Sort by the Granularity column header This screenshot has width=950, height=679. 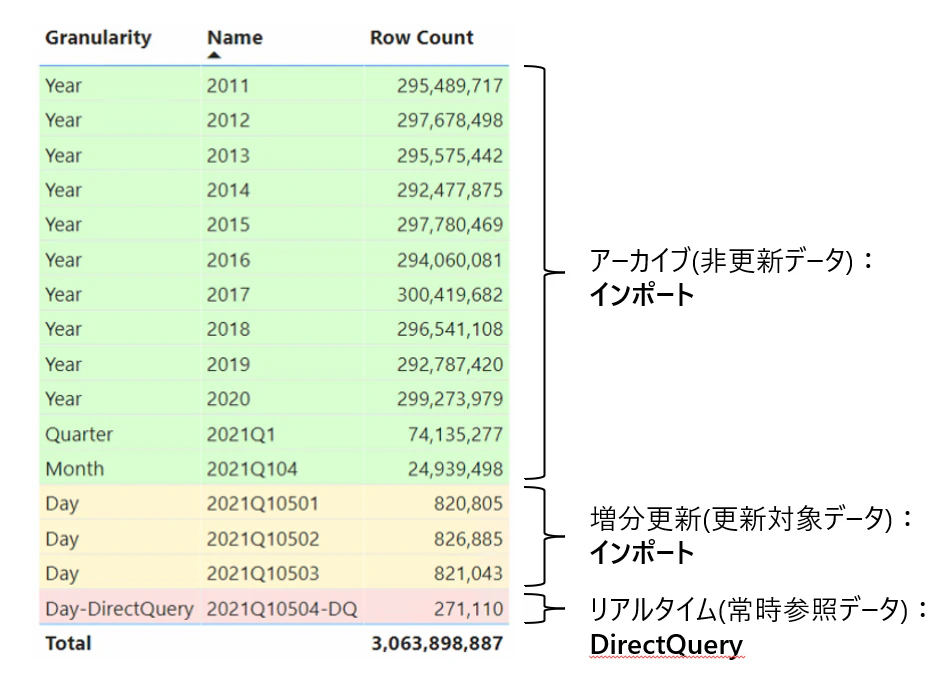pyautogui.click(x=98, y=38)
